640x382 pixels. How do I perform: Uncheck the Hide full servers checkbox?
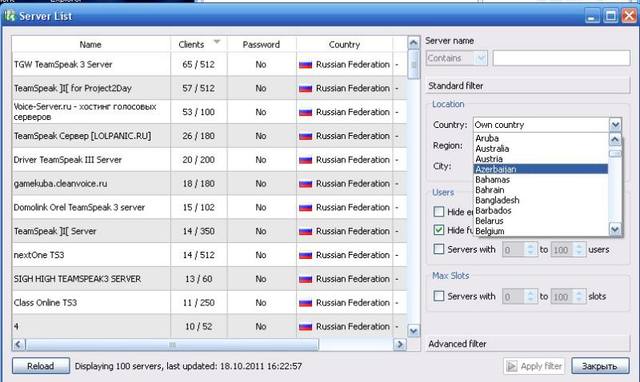click(439, 230)
